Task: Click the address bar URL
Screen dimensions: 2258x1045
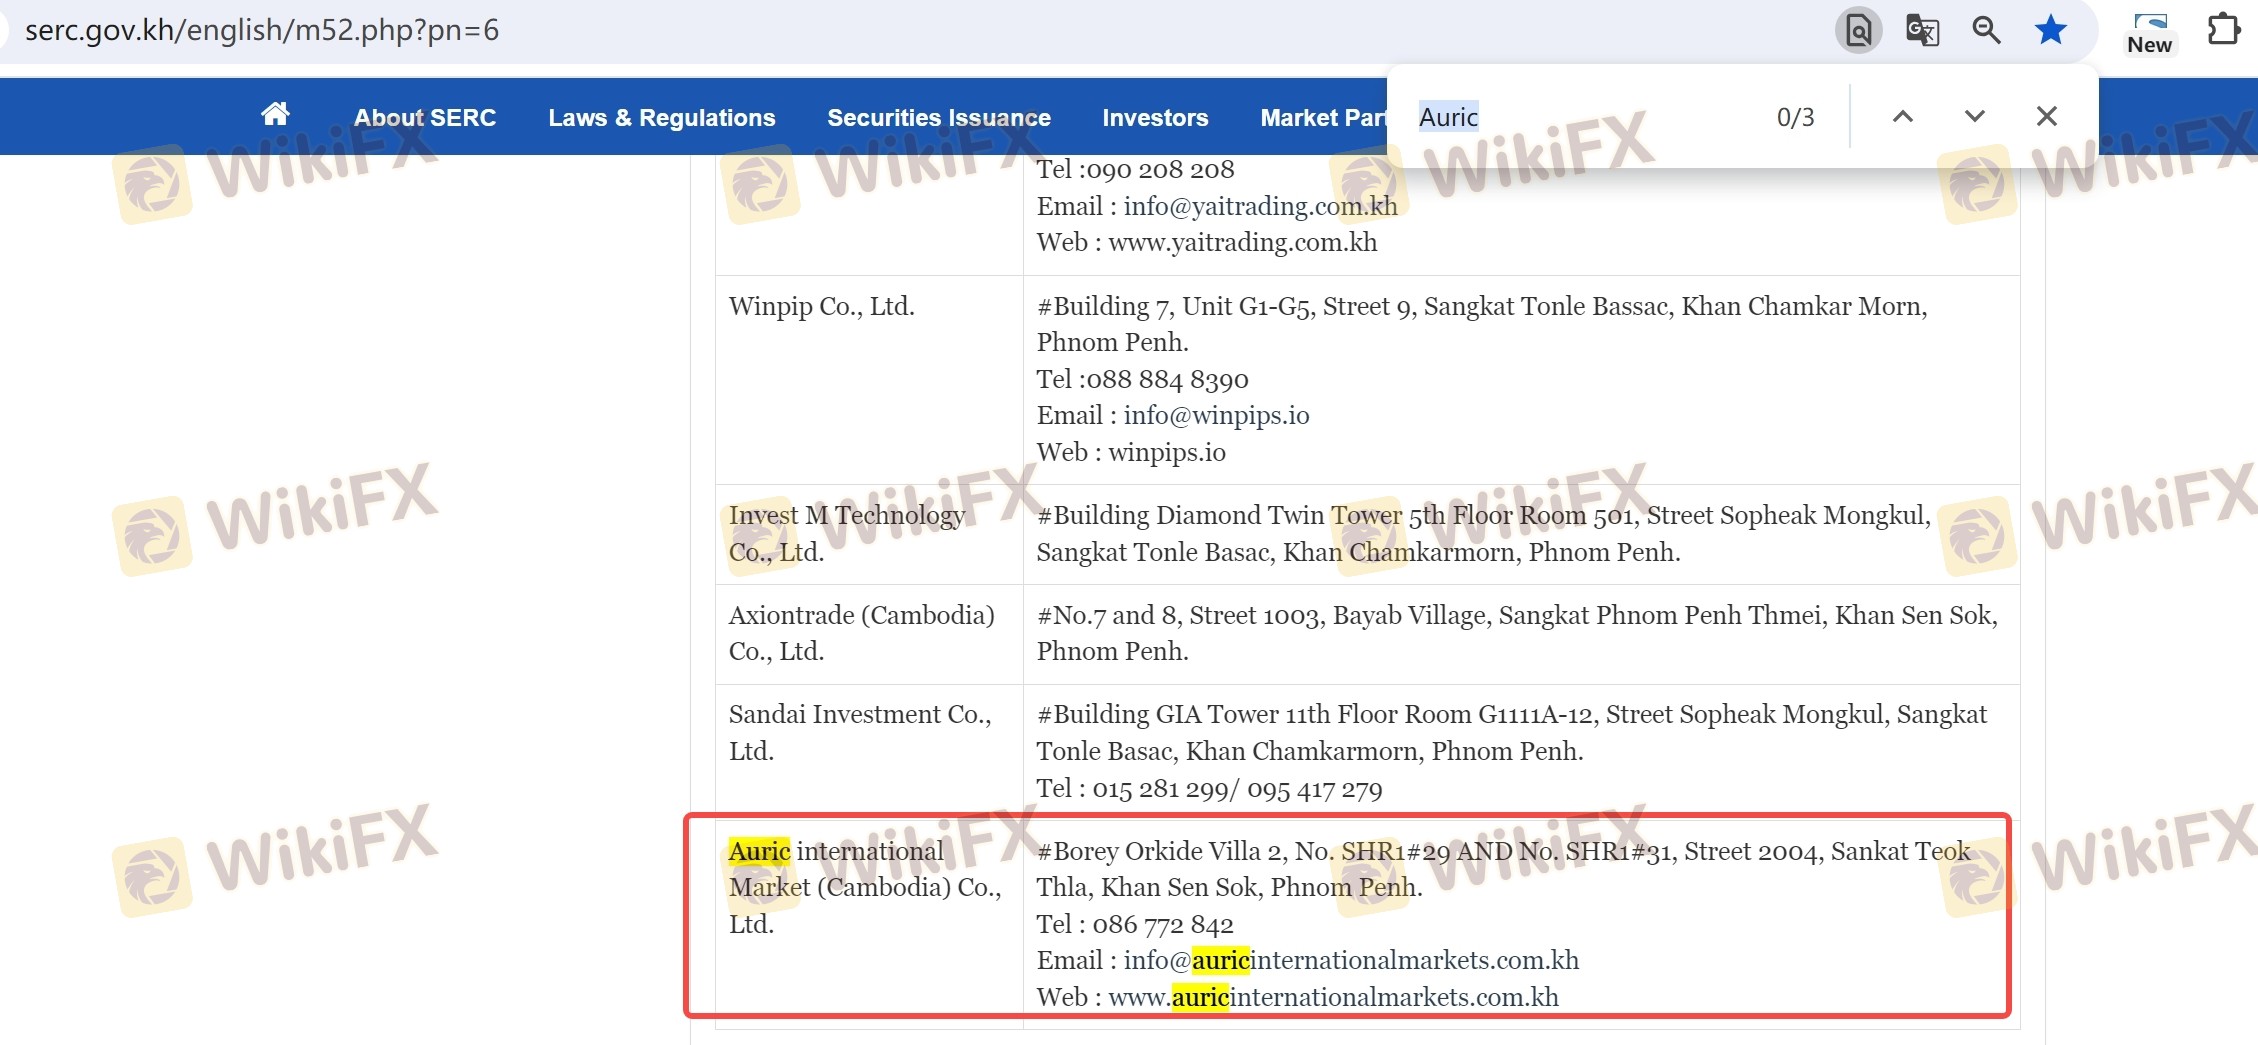Action: 262,30
